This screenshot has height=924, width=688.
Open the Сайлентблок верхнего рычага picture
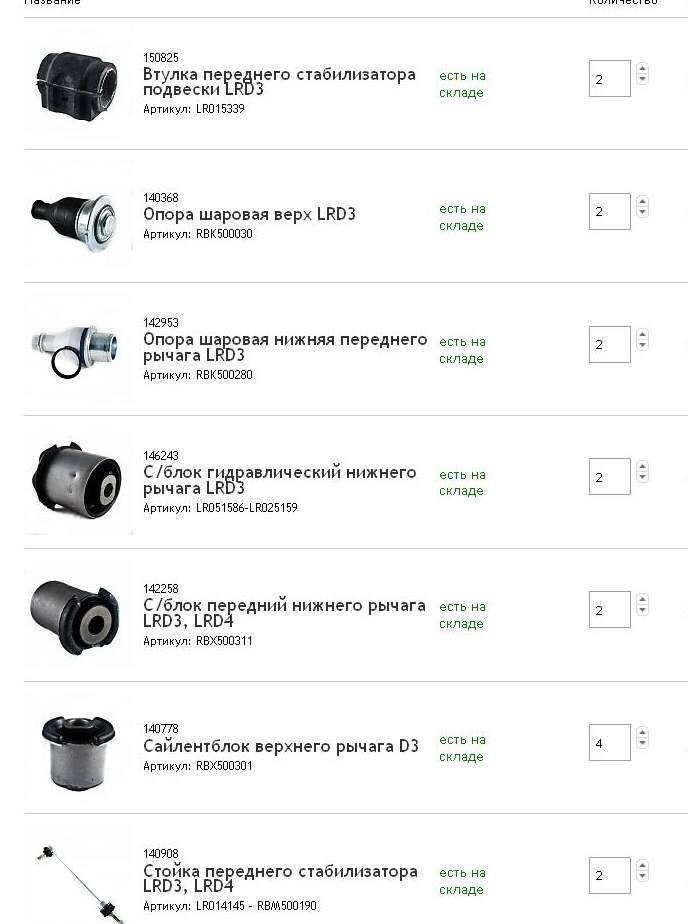(78, 750)
